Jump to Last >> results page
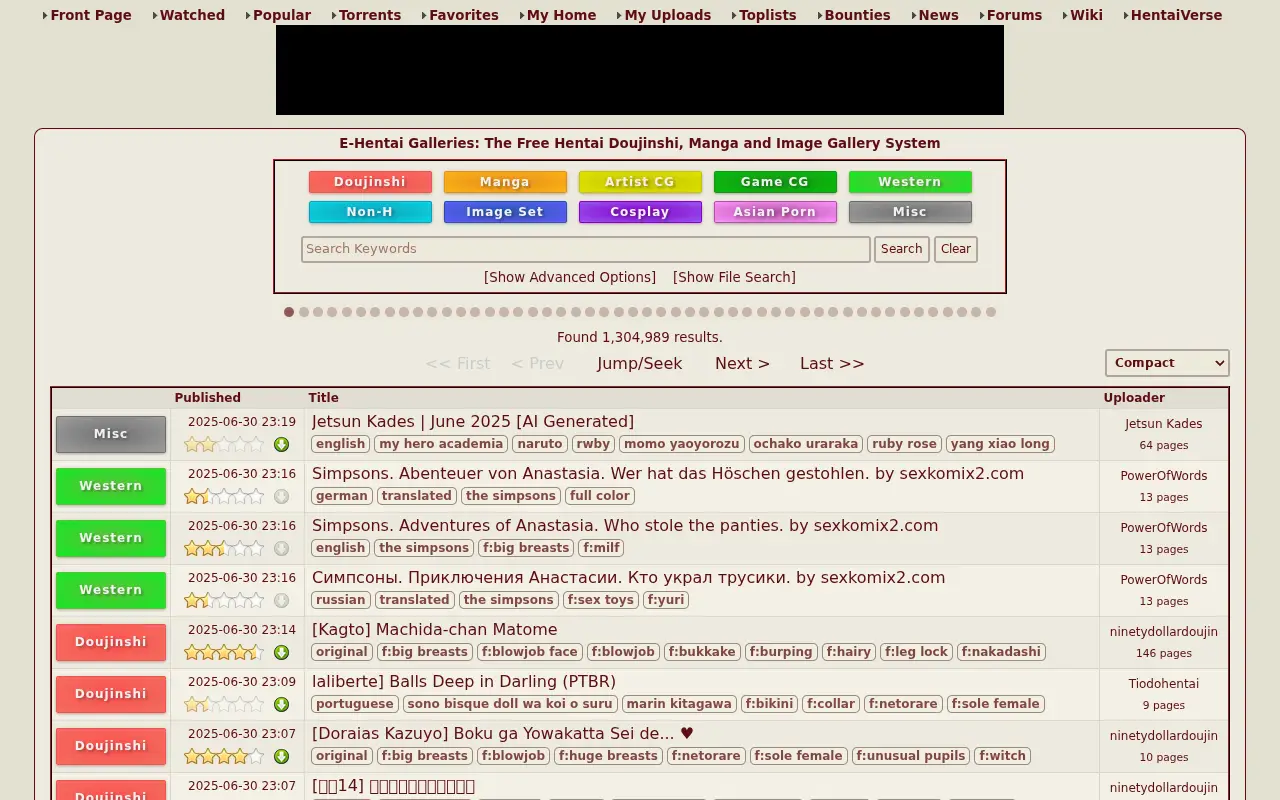This screenshot has height=800, width=1280. point(832,363)
